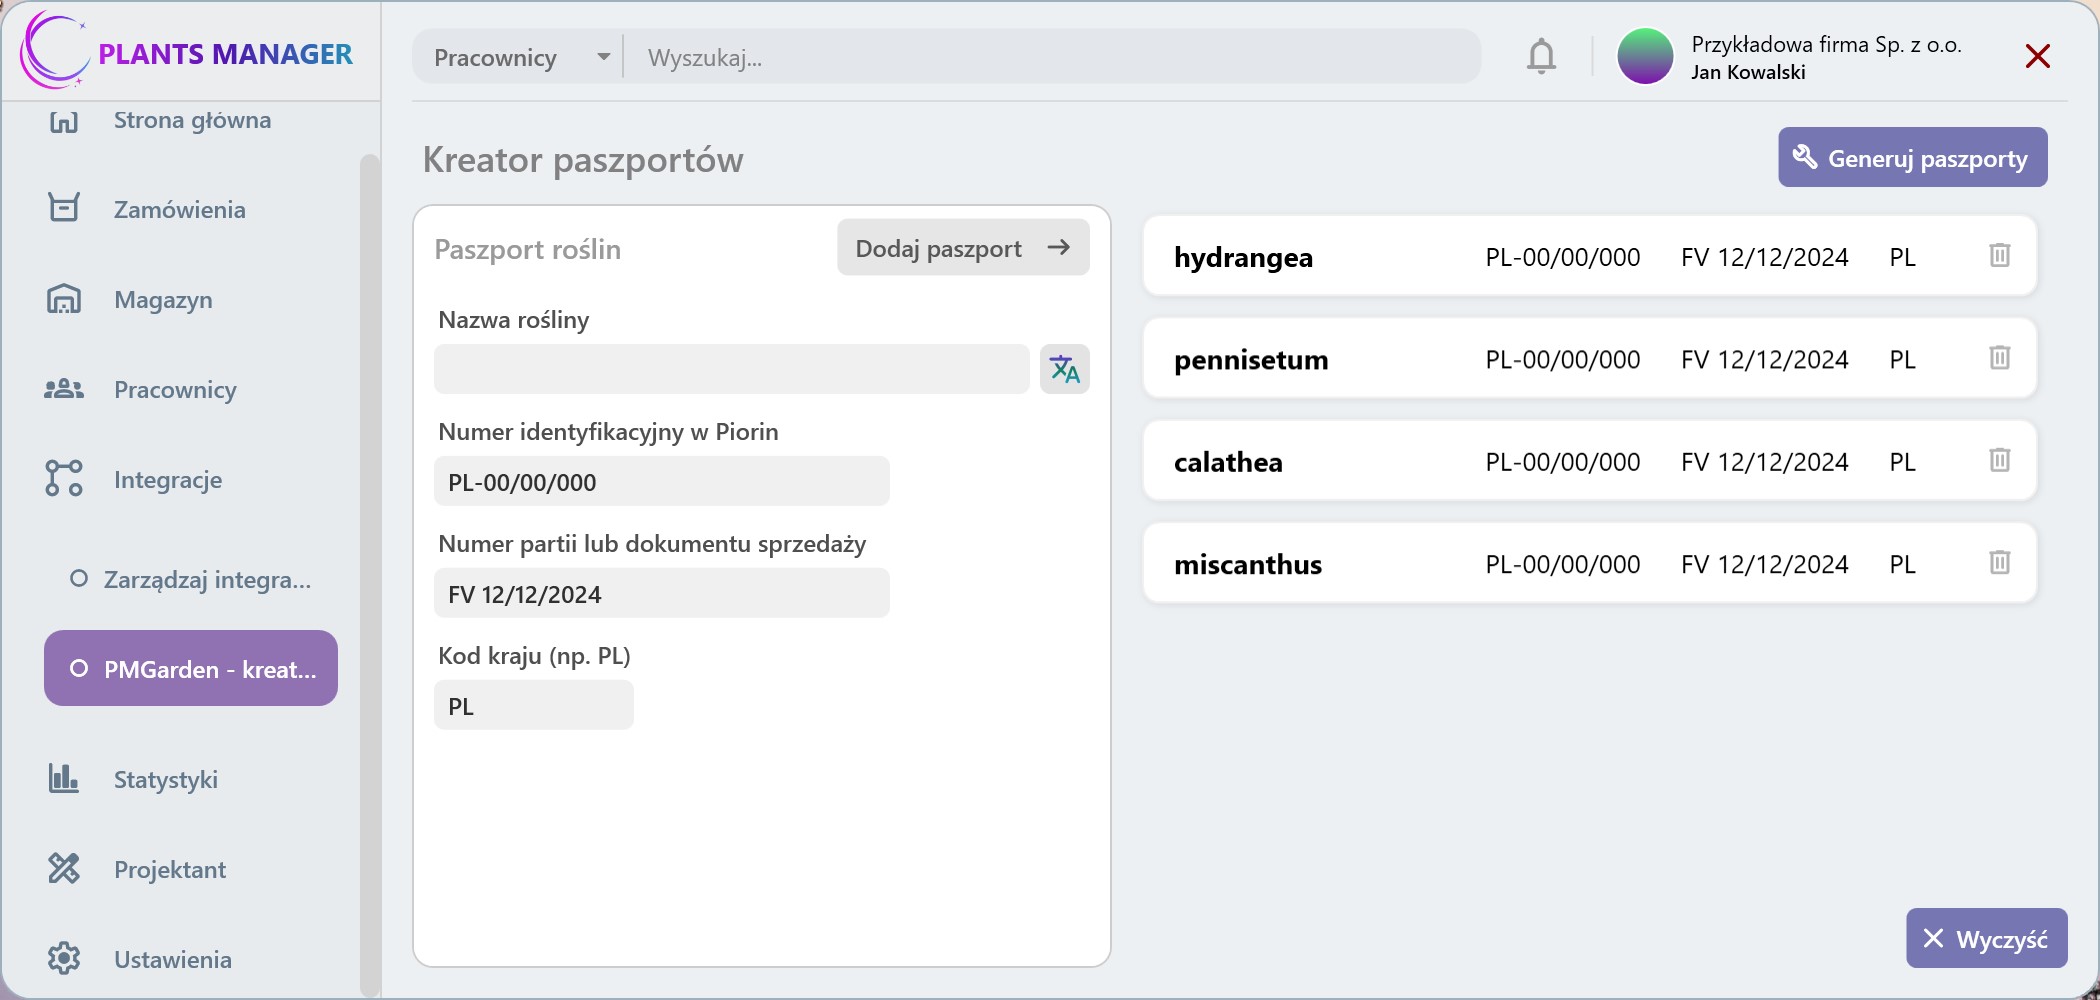The height and width of the screenshot is (1000, 2100).
Task: Open Zamówienia in the sidebar
Action: point(179,209)
